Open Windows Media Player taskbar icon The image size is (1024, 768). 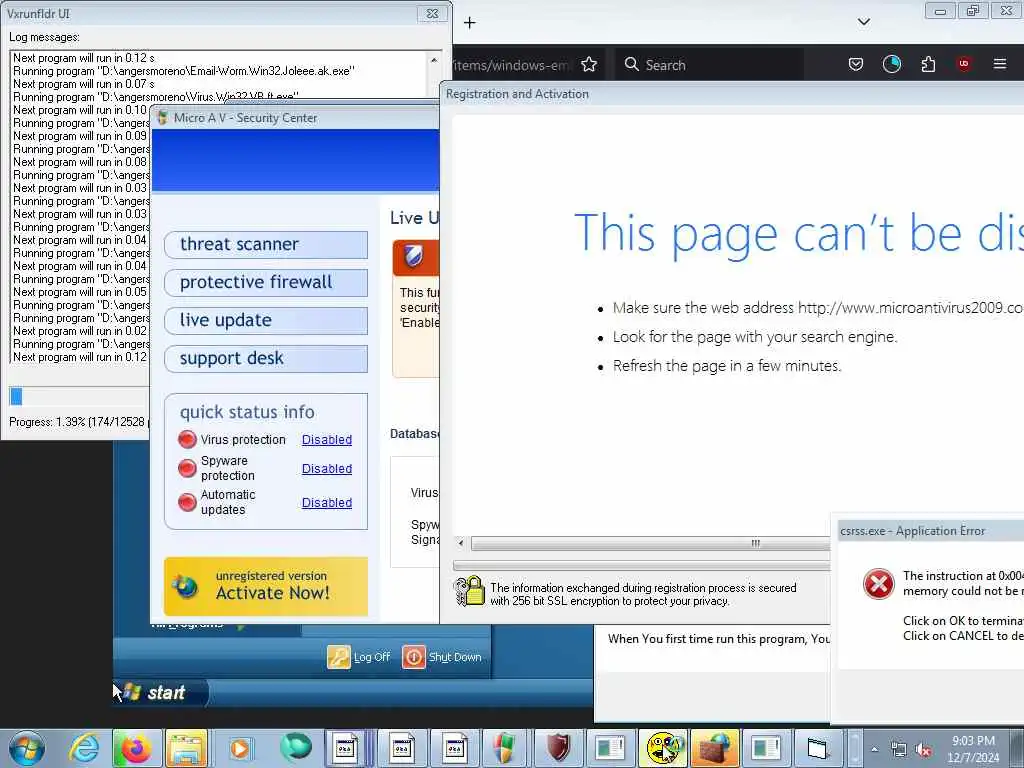239,748
